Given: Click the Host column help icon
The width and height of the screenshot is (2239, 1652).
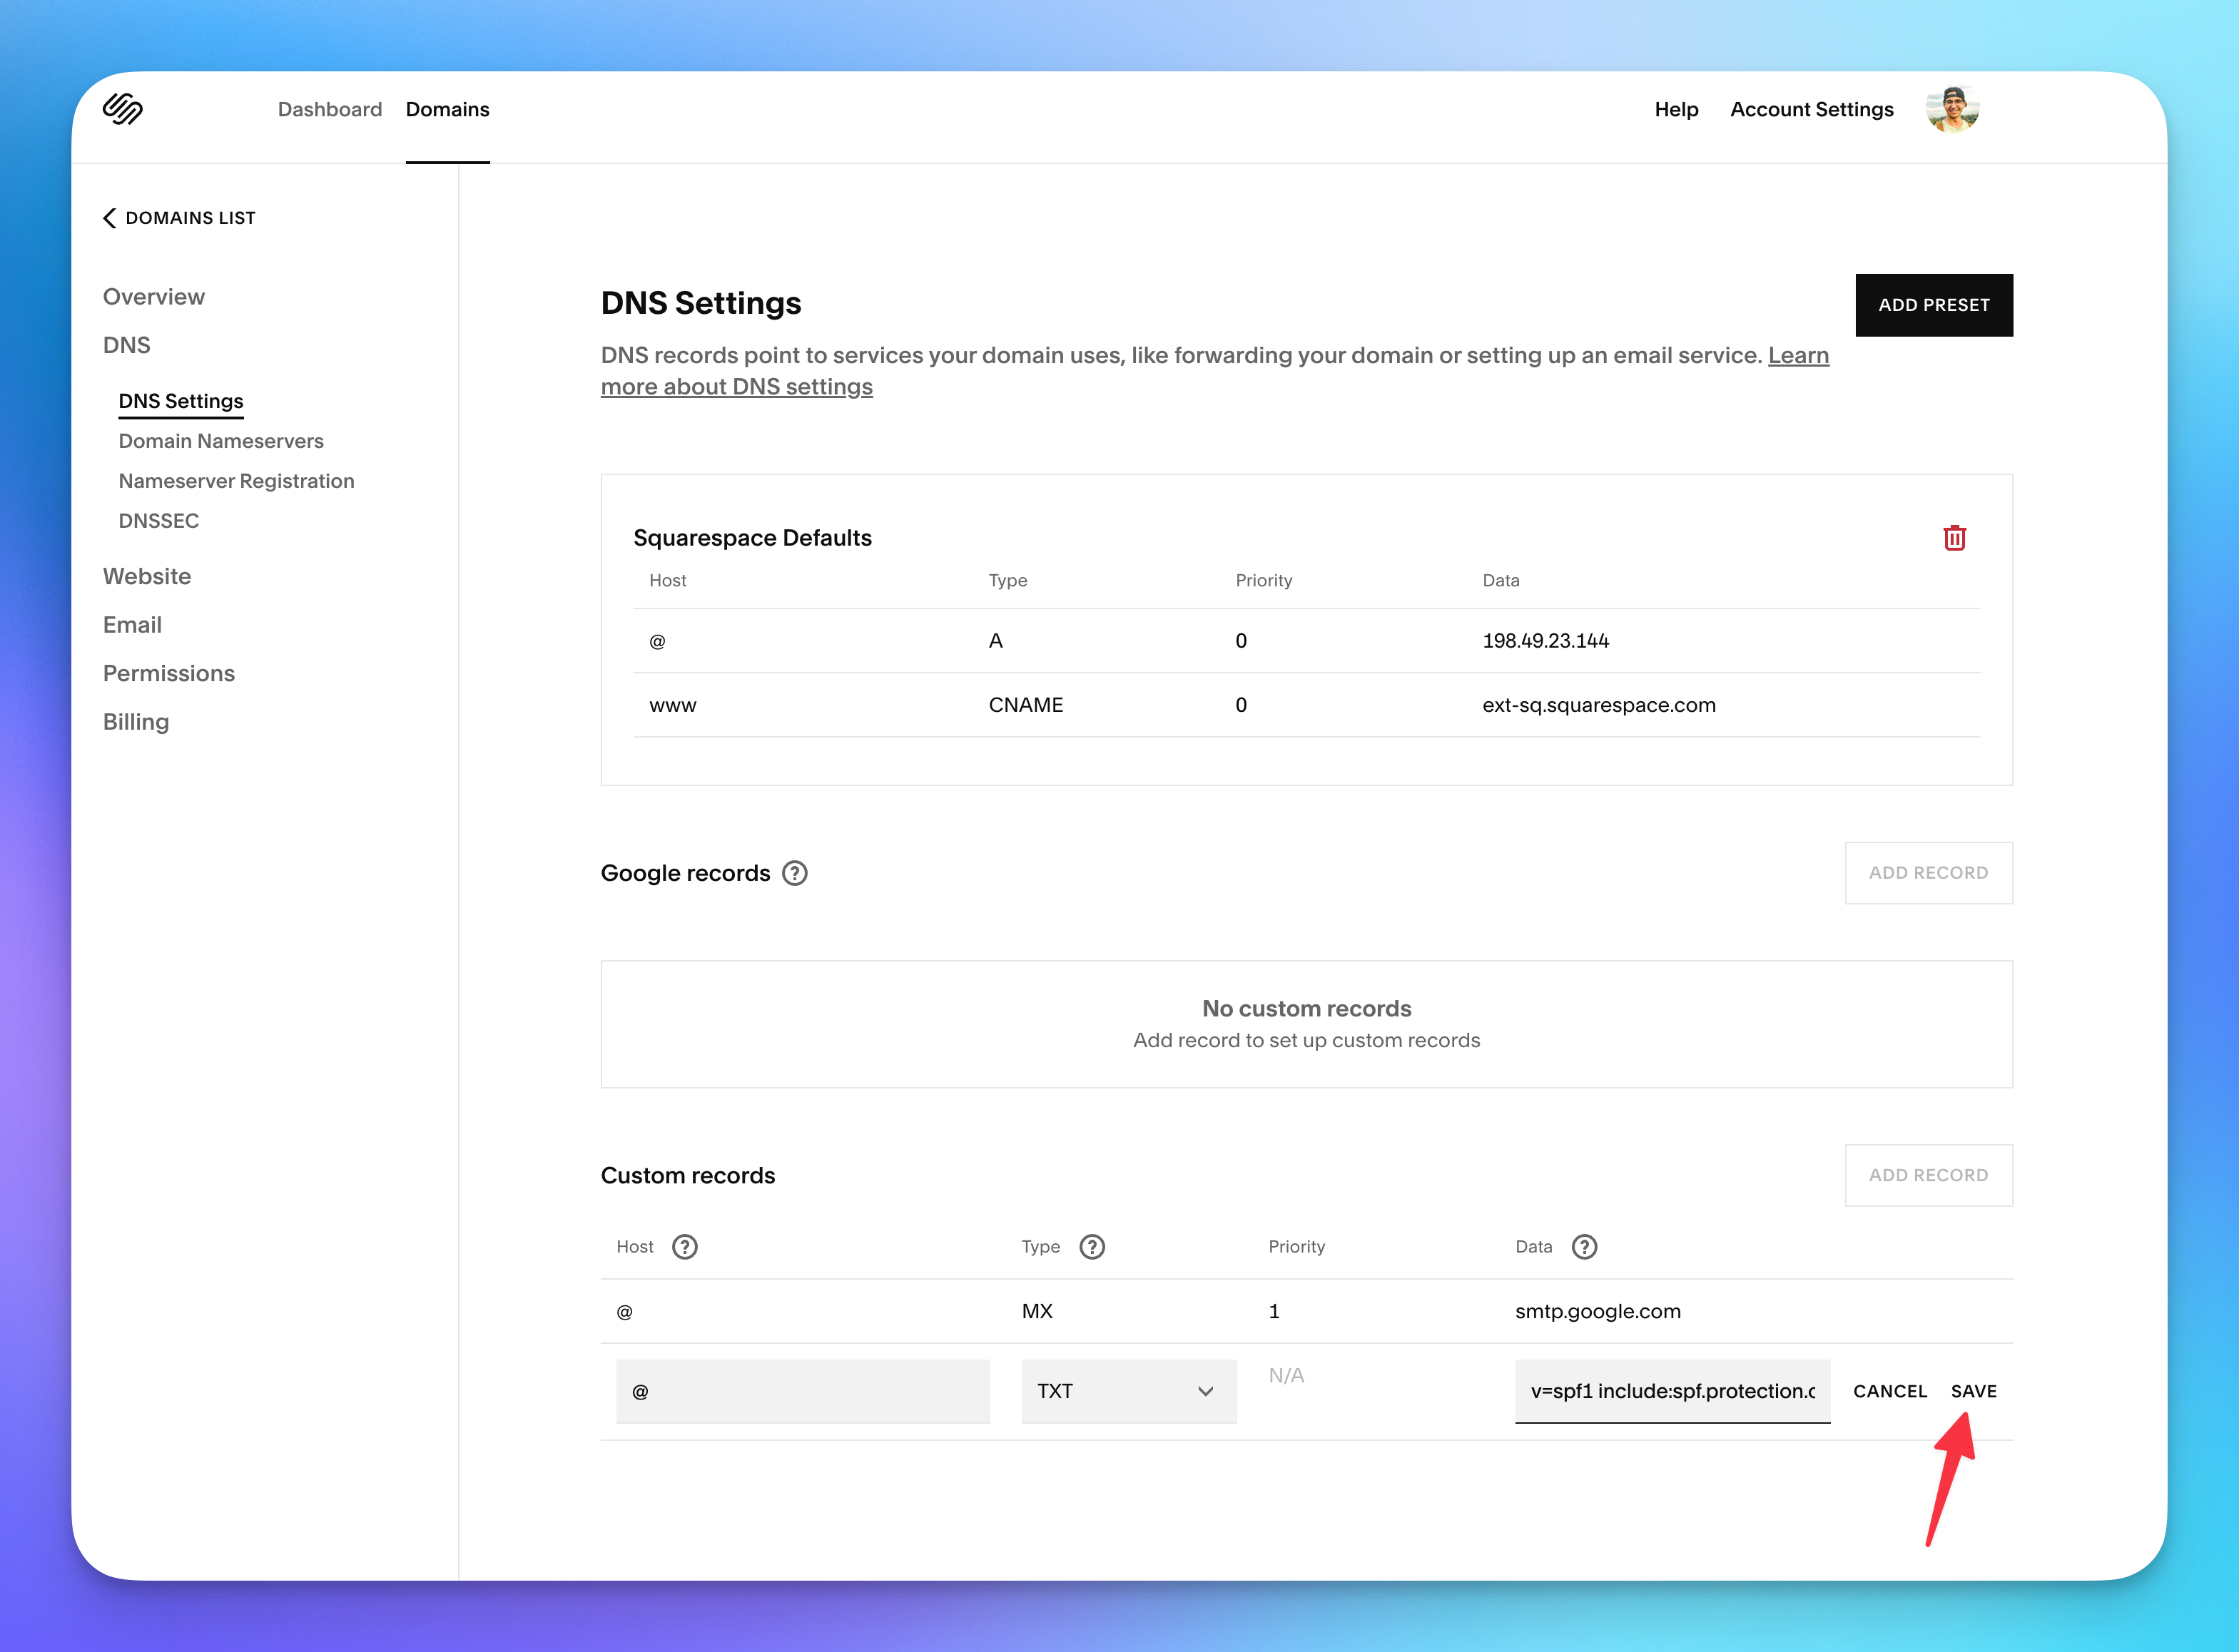Looking at the screenshot, I should 684,1247.
